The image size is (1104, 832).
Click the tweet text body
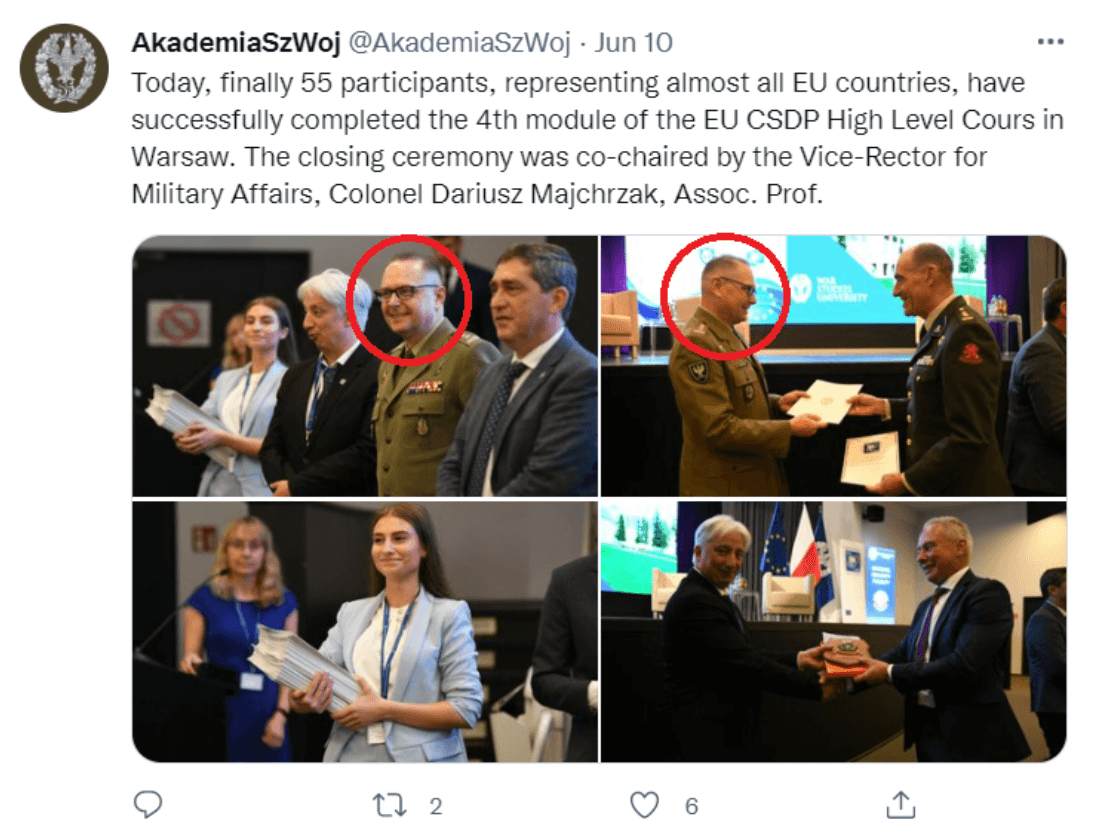click(x=597, y=138)
